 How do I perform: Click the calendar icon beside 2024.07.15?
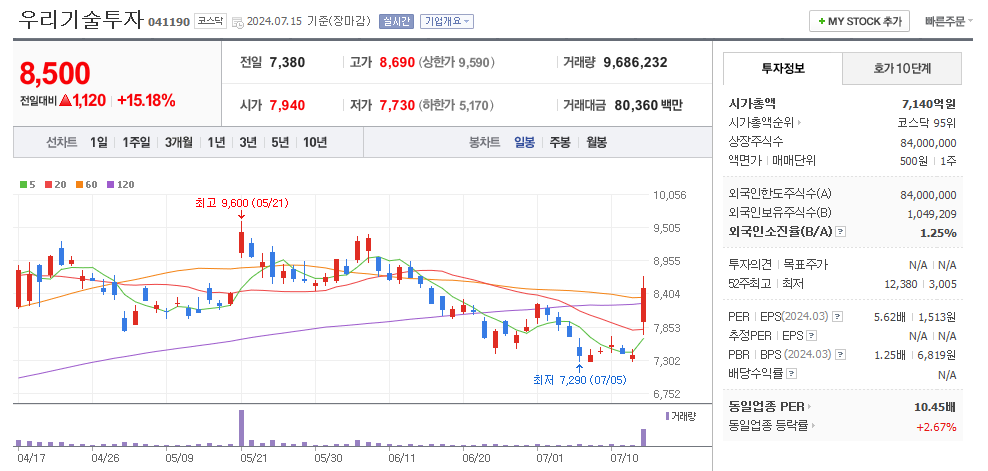[238, 22]
